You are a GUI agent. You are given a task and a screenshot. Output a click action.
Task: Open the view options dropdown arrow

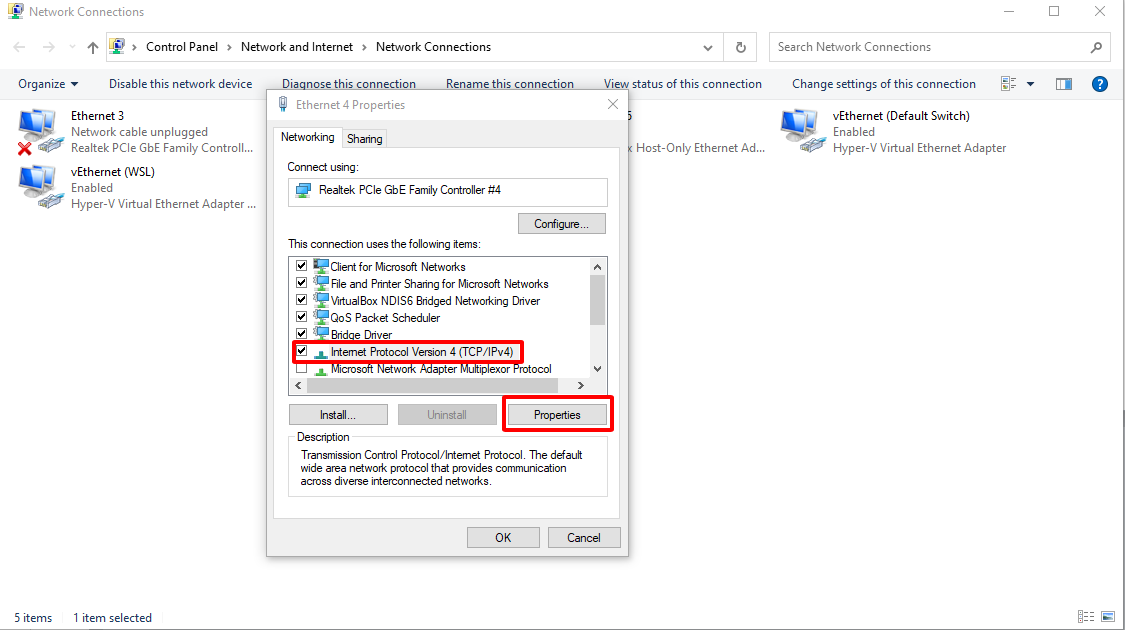[1030, 84]
